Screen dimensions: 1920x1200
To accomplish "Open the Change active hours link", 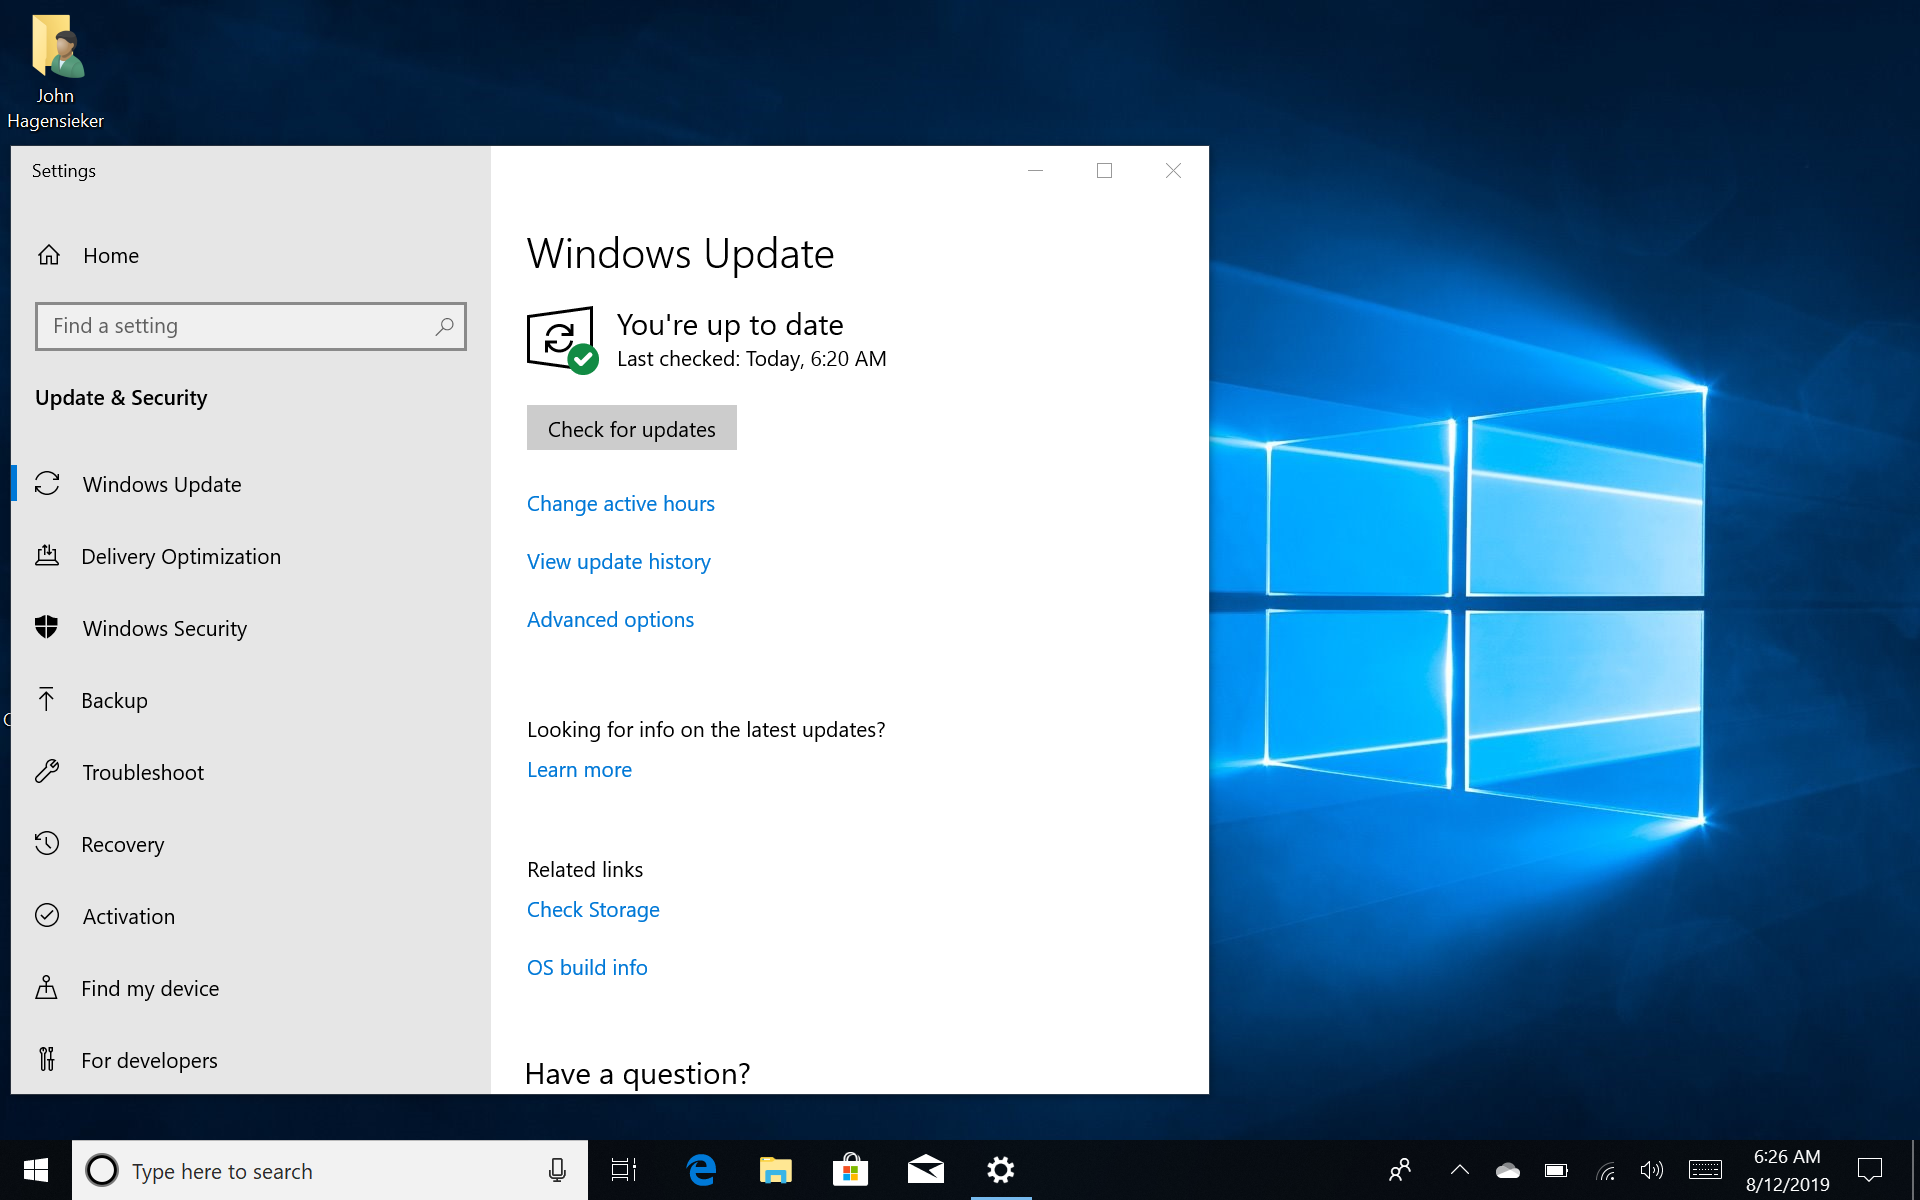I will tap(621, 504).
